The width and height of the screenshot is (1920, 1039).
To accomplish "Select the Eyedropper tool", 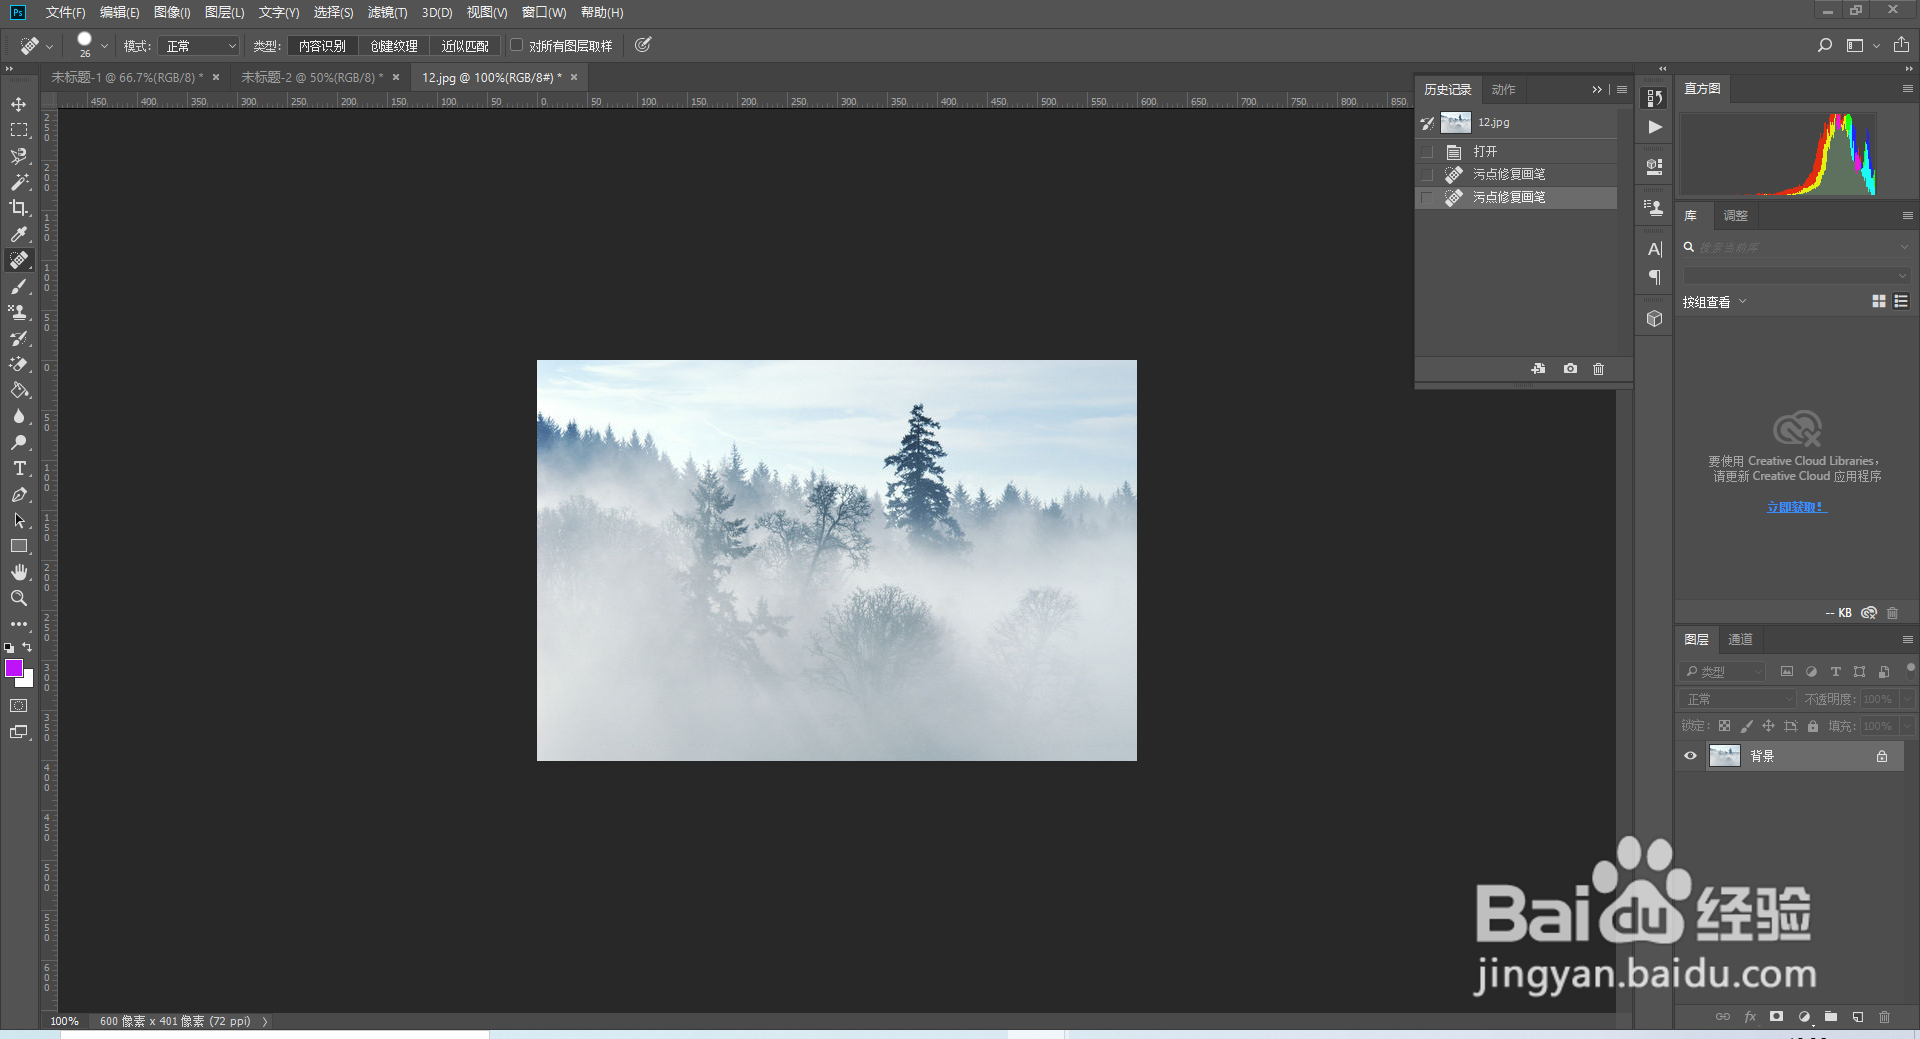I will 19,234.
